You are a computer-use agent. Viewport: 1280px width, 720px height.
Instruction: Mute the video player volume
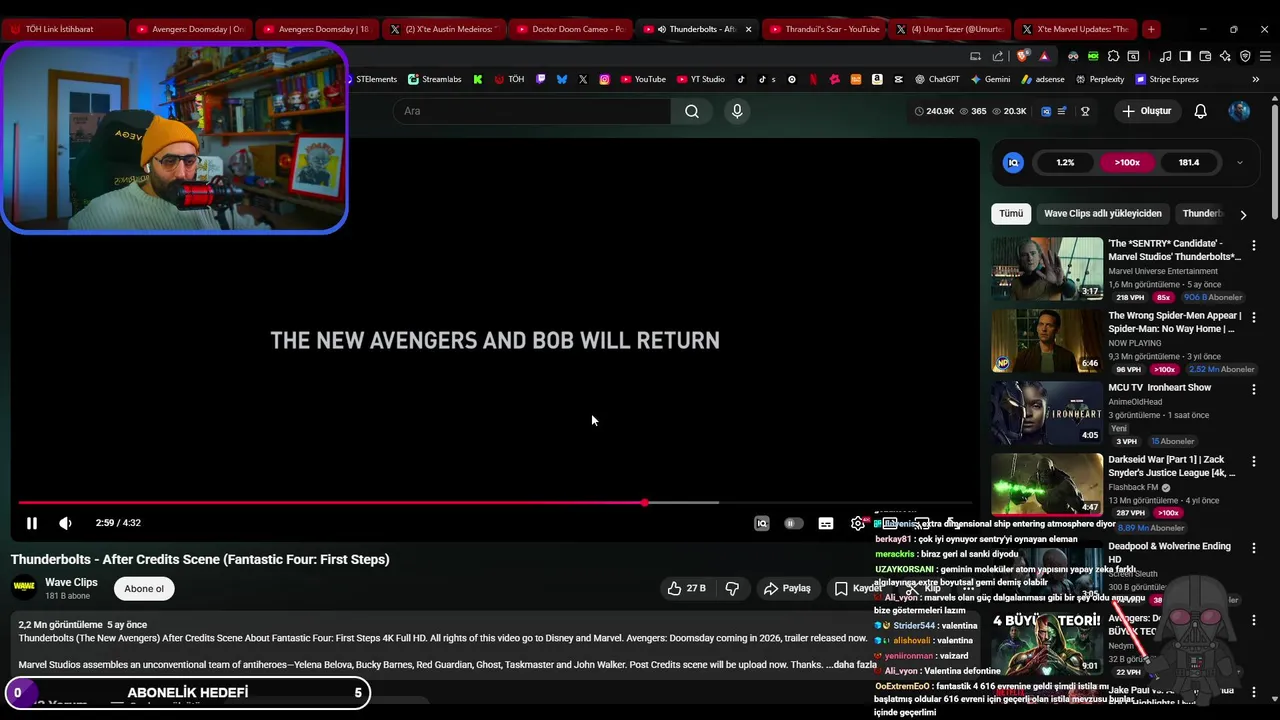point(65,523)
